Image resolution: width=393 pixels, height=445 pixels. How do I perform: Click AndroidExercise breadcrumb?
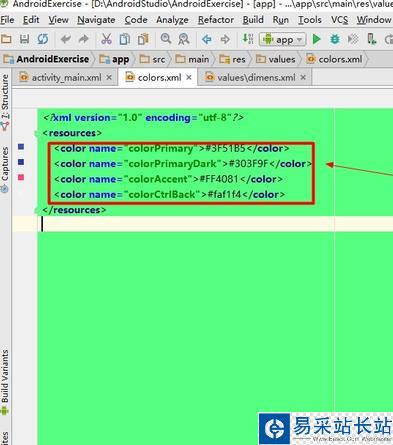[x=47, y=59]
